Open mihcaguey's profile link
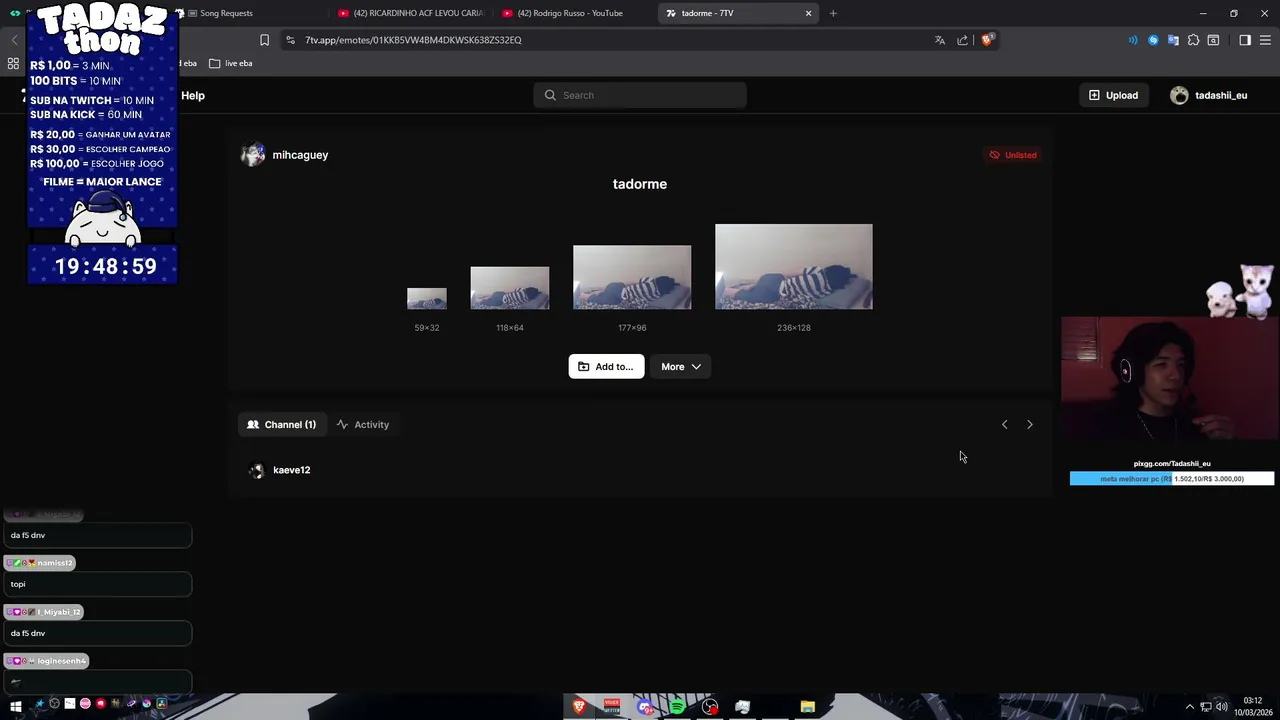 click(x=285, y=155)
